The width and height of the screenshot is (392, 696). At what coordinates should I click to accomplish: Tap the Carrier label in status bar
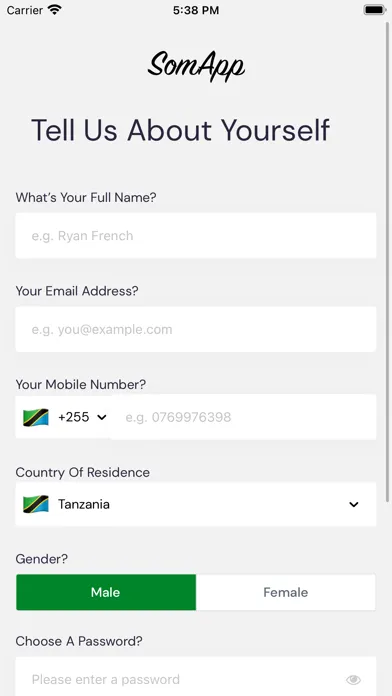(25, 10)
